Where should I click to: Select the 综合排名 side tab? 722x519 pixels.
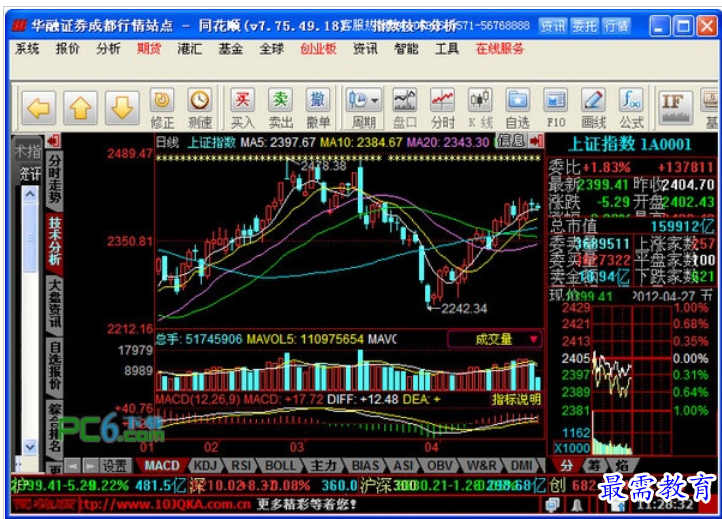pyautogui.click(x=54, y=428)
